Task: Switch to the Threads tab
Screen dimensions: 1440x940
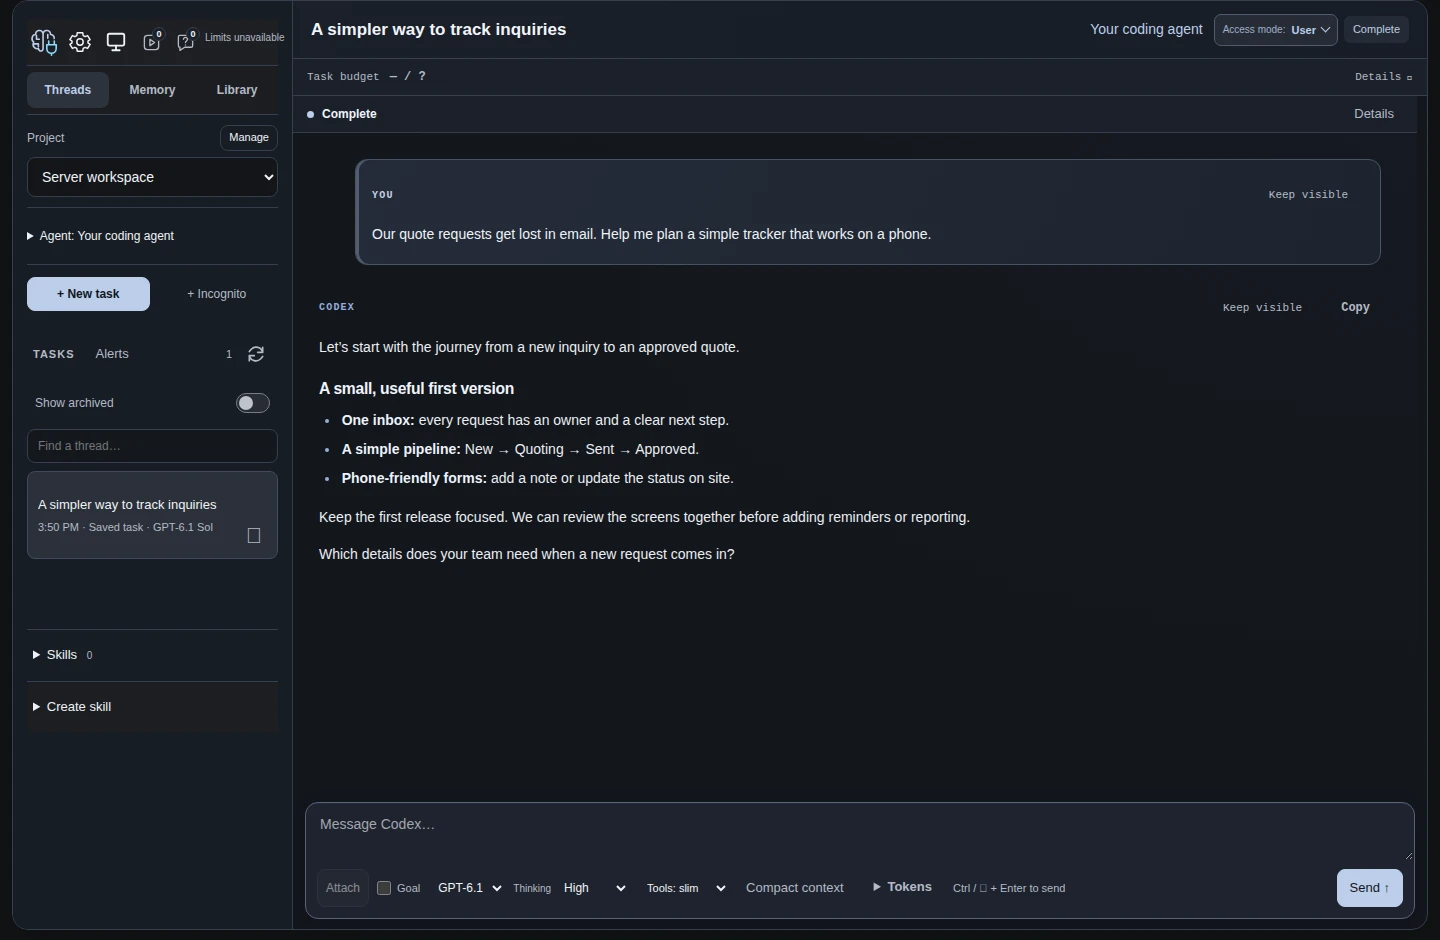Action: [x=68, y=90]
